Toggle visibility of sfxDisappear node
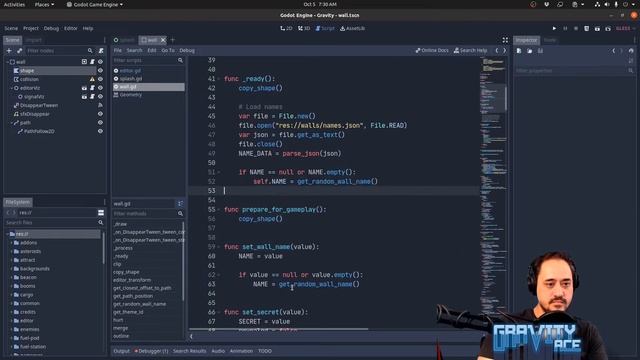The height and width of the screenshot is (360, 640). coord(100,114)
